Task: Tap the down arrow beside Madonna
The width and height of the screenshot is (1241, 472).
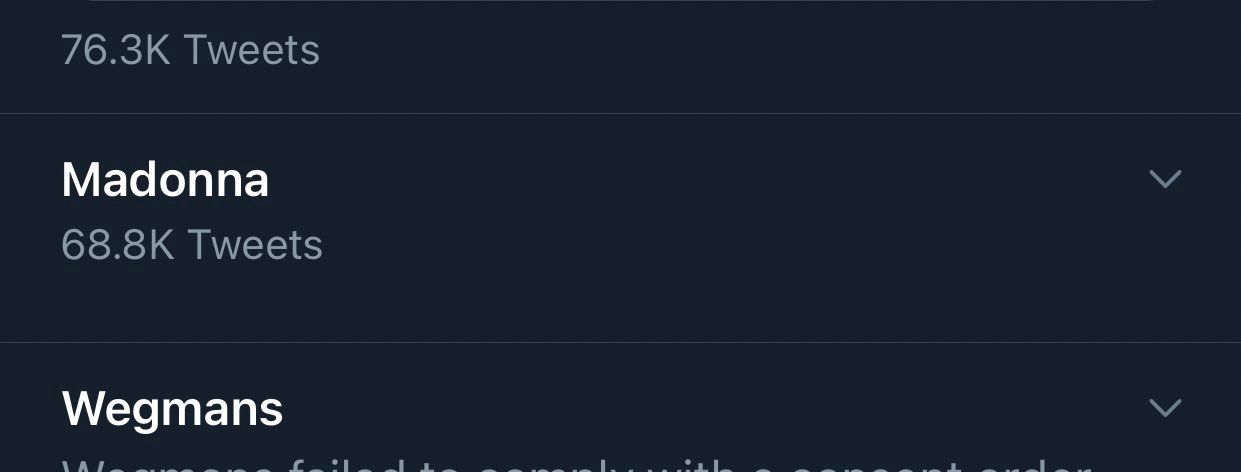Action: (x=1165, y=180)
